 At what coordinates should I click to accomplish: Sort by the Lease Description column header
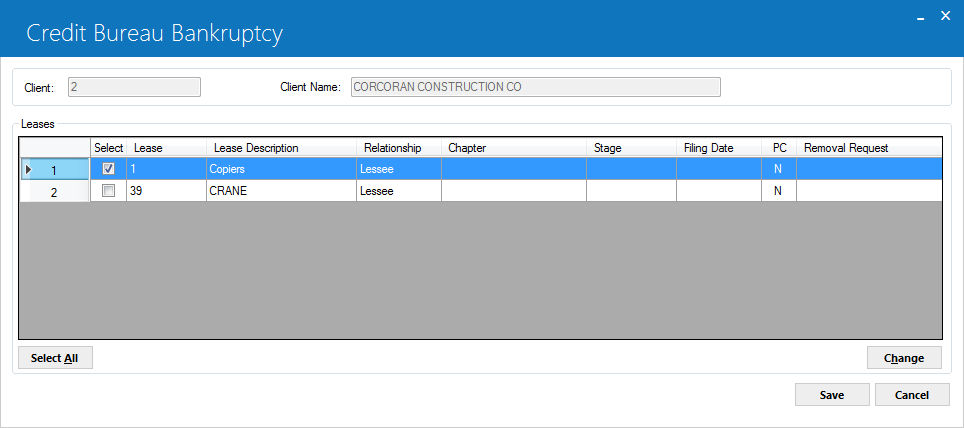[282, 148]
